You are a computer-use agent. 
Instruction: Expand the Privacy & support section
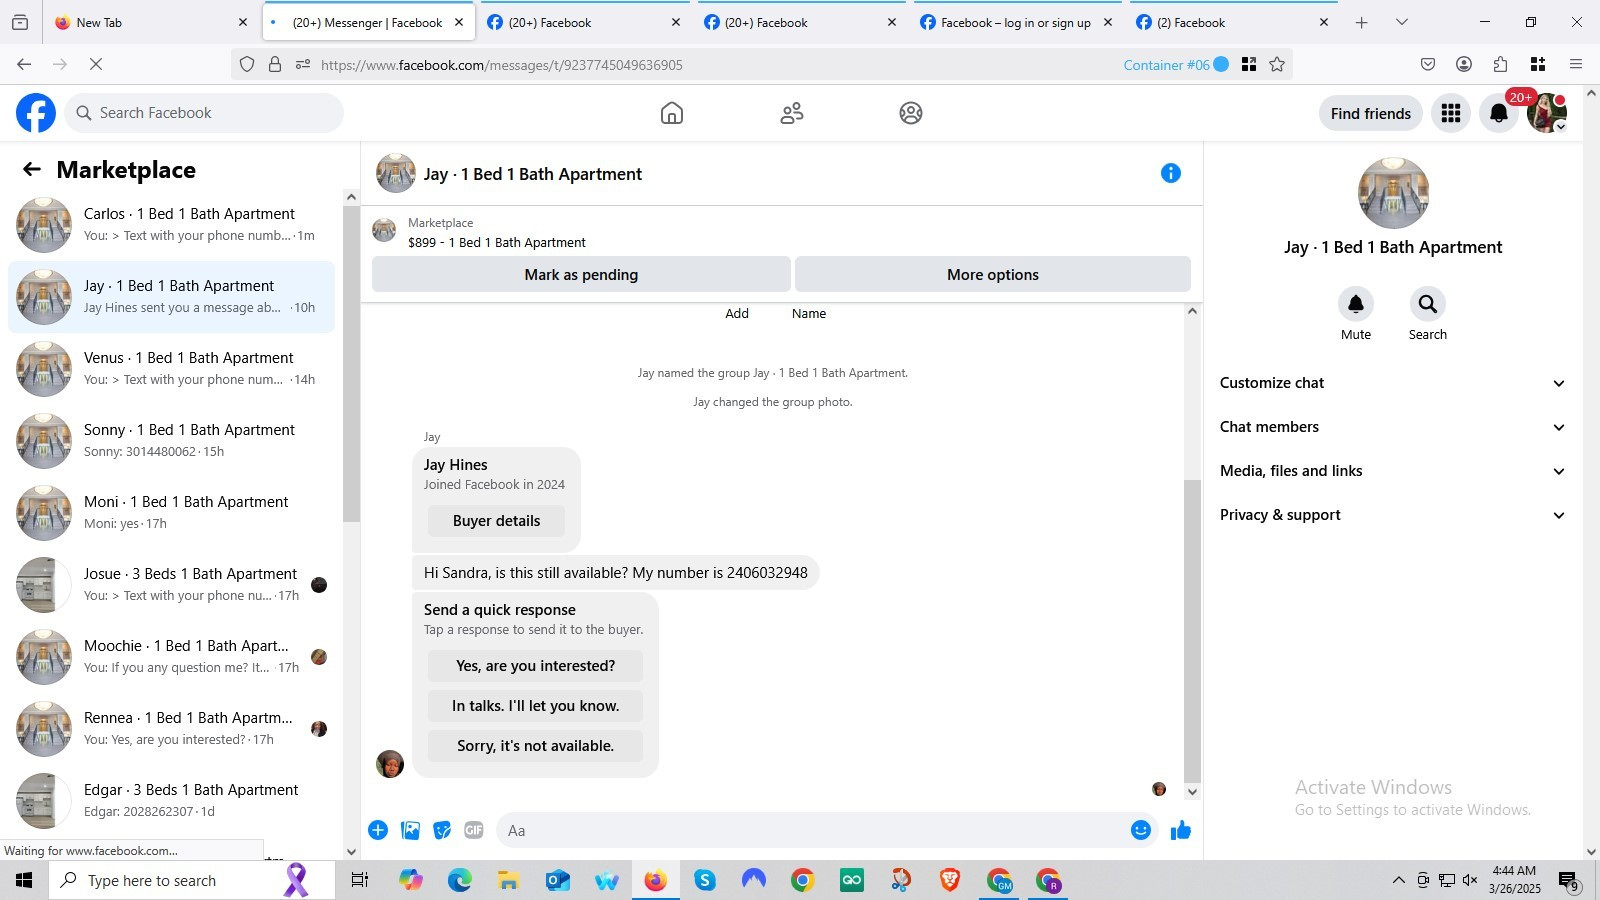(1392, 515)
